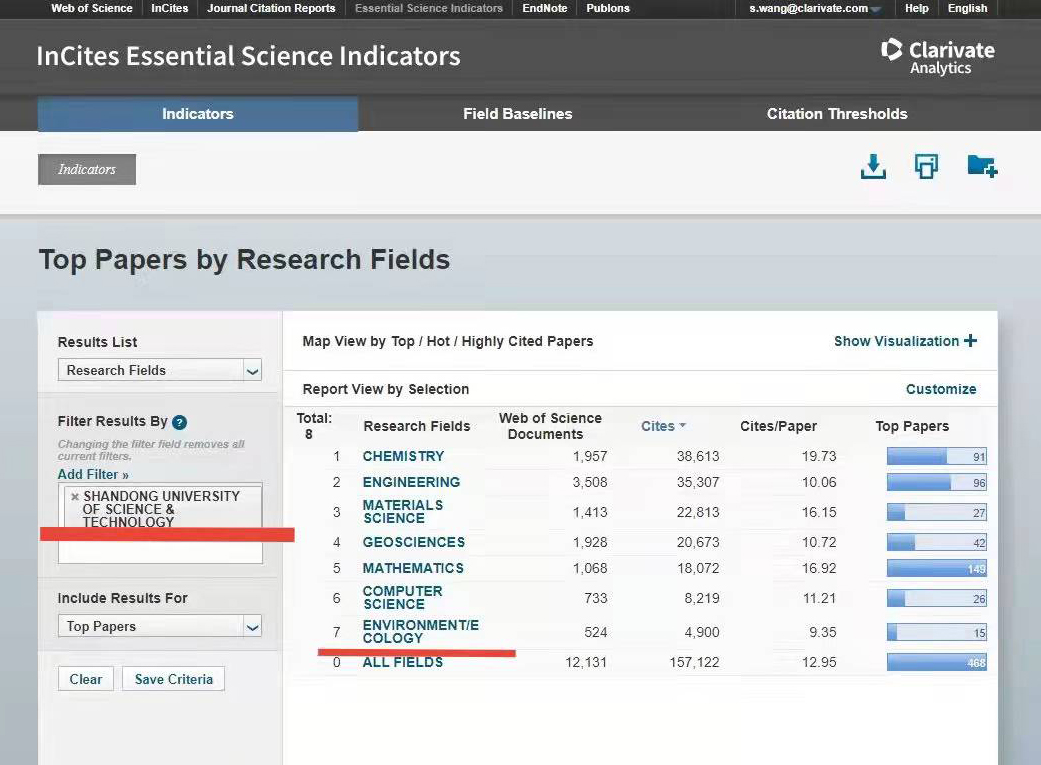The width and height of the screenshot is (1041, 765).
Task: Expand the s.wang@clarivate.com account menu
Action: (876, 9)
